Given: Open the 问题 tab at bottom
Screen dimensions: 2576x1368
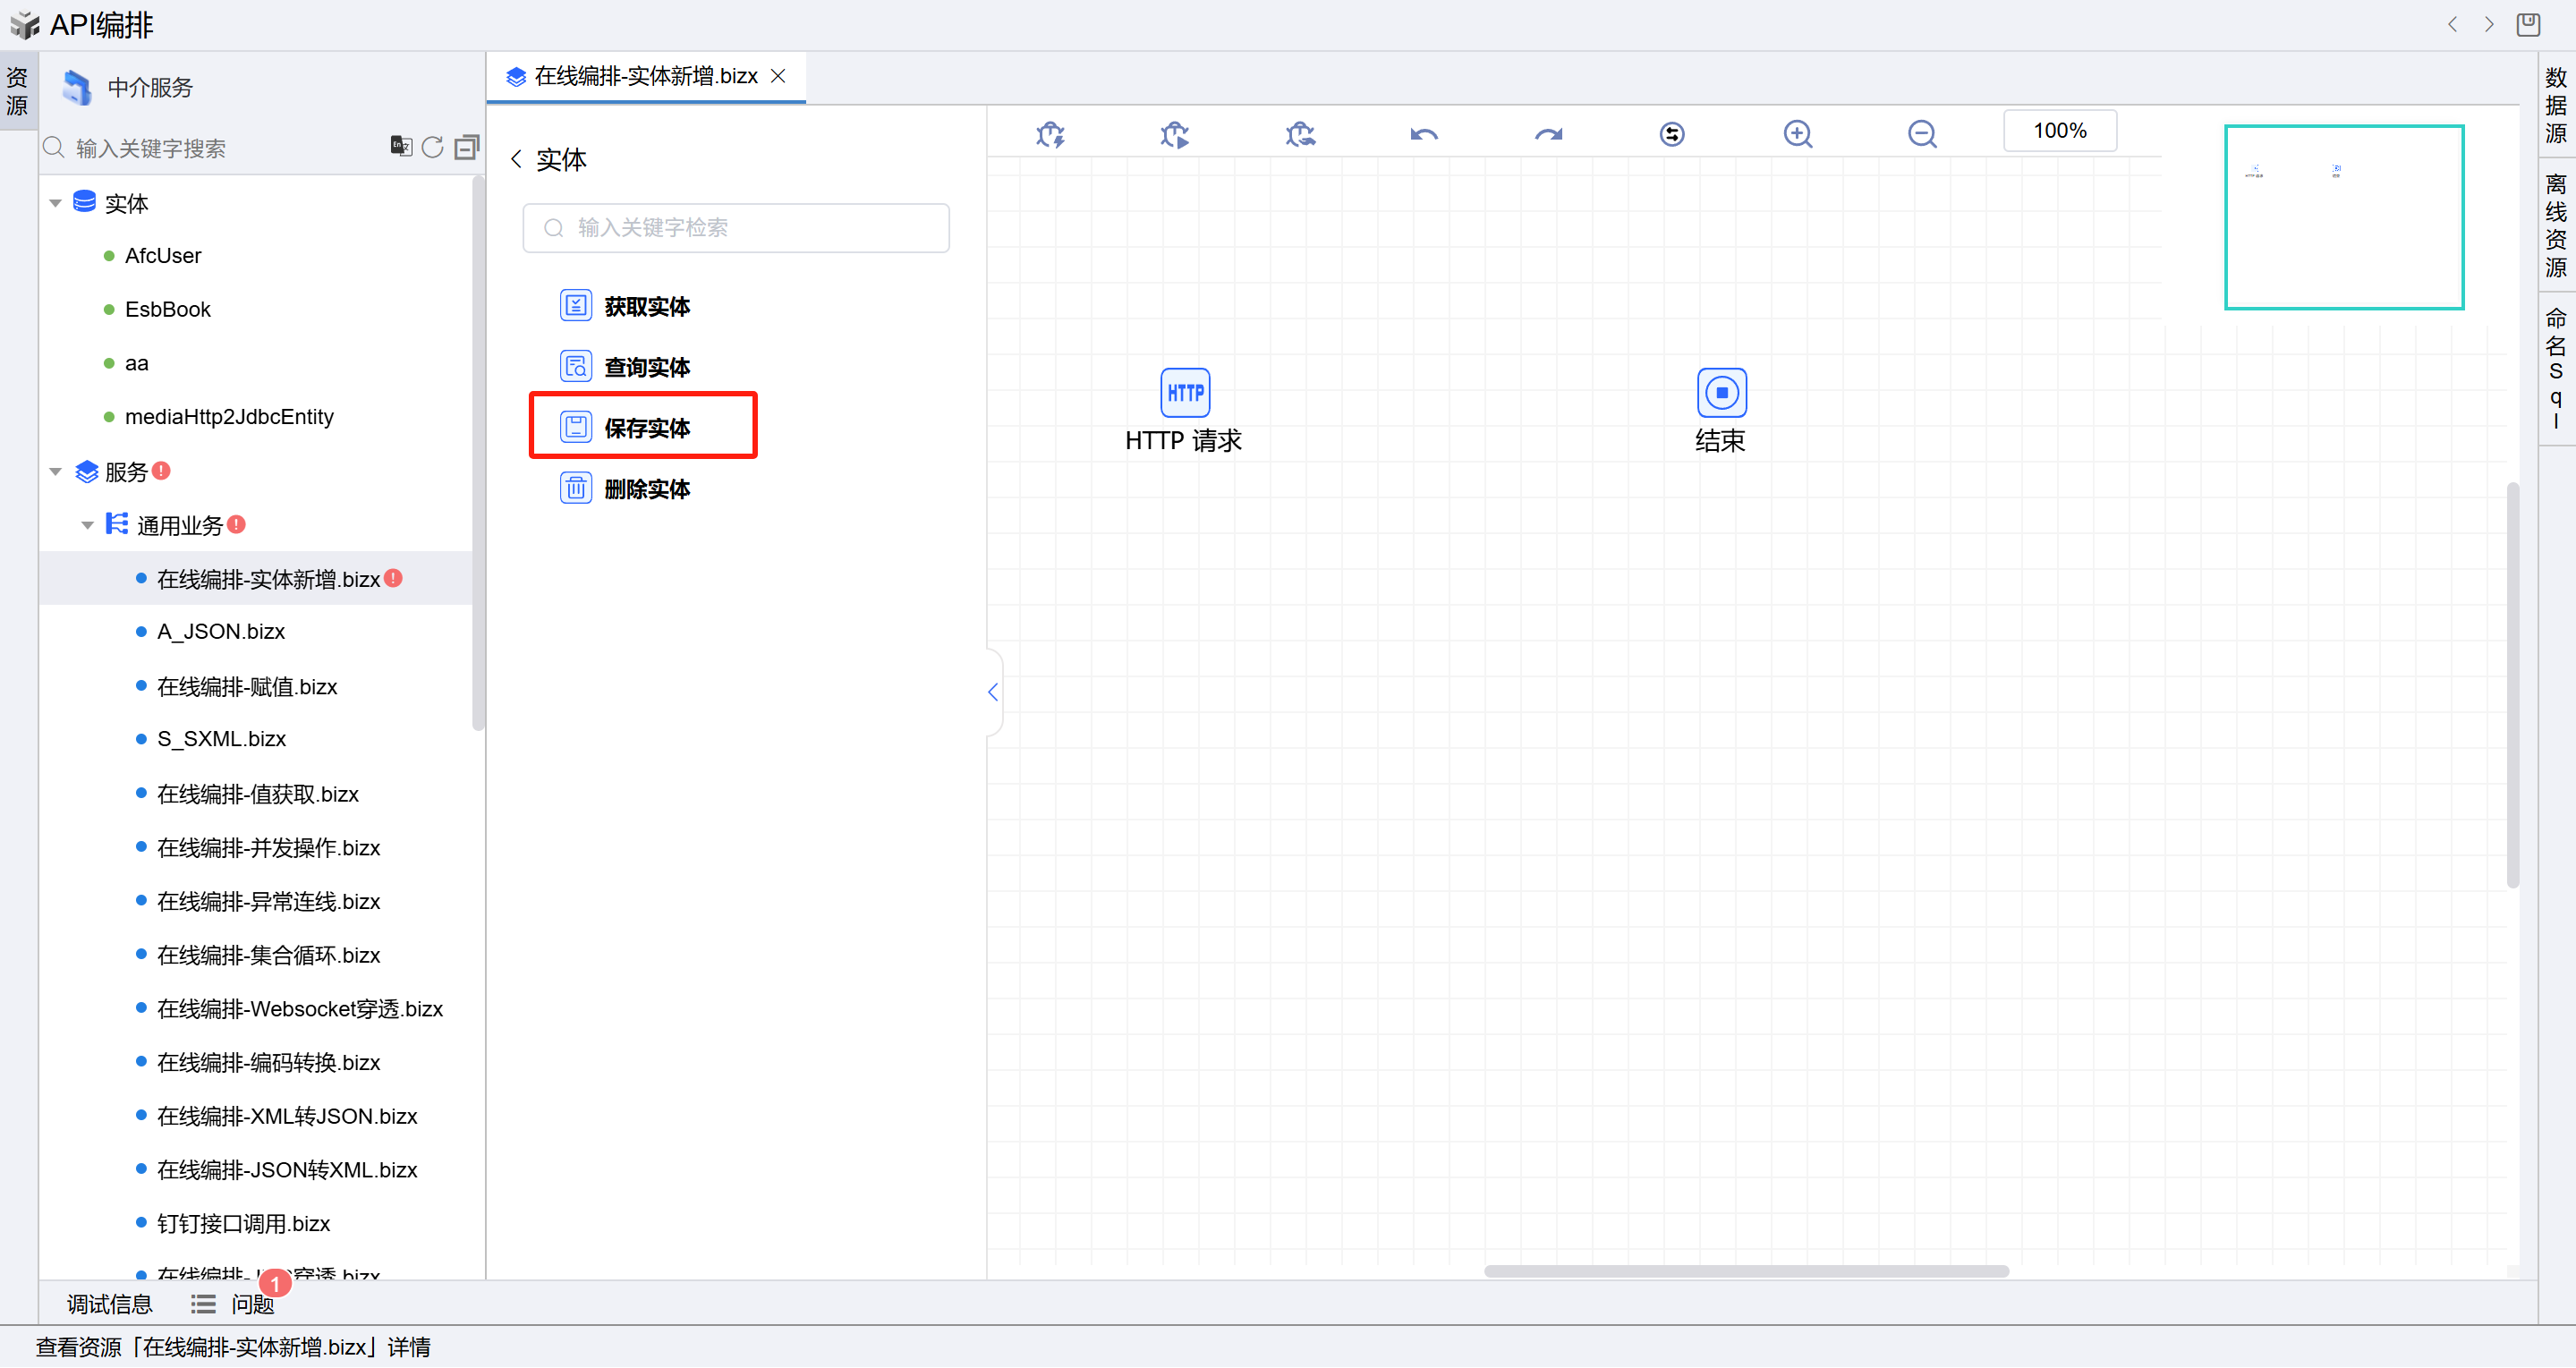Looking at the screenshot, I should (x=251, y=1304).
